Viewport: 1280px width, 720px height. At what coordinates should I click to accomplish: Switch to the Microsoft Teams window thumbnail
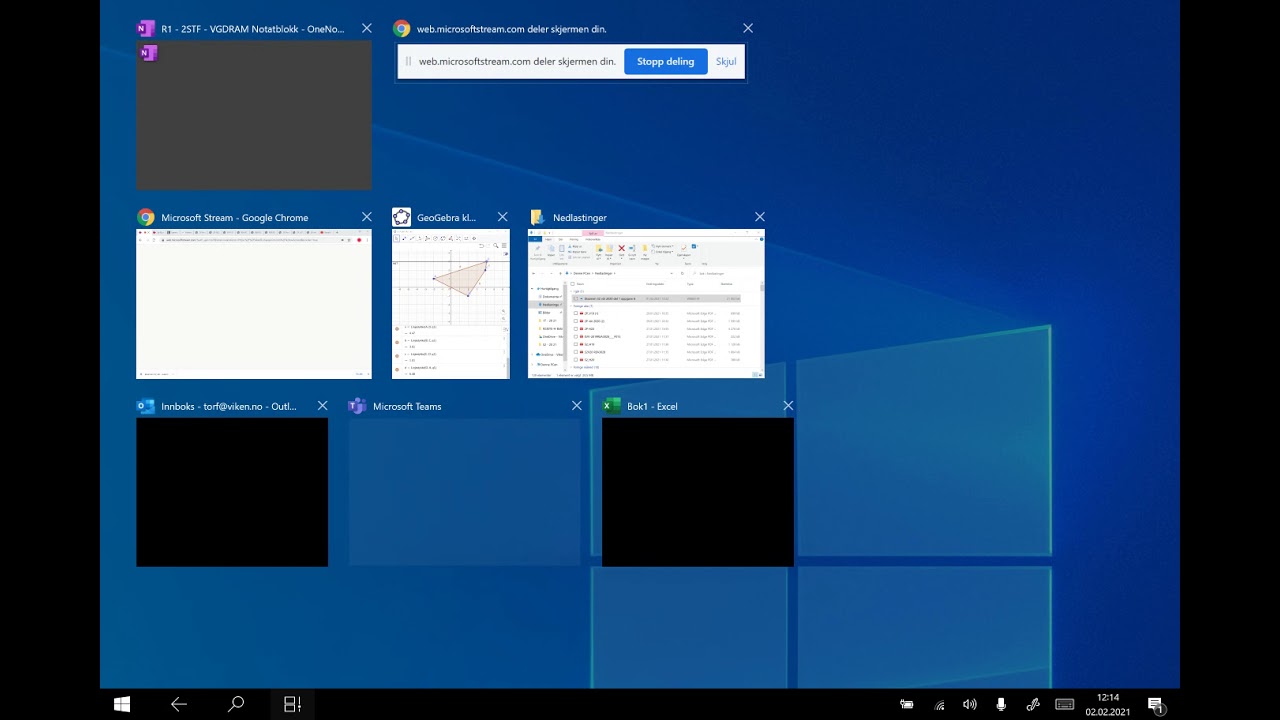tap(465, 492)
